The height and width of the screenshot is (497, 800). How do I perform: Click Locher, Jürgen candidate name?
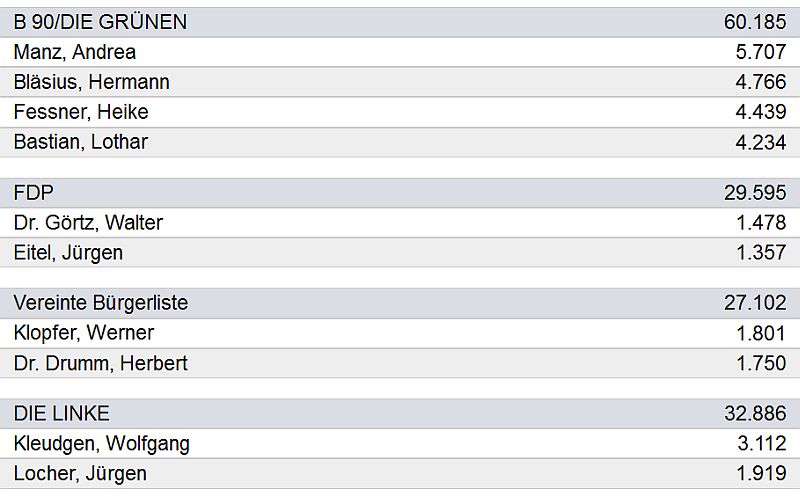(x=80, y=474)
